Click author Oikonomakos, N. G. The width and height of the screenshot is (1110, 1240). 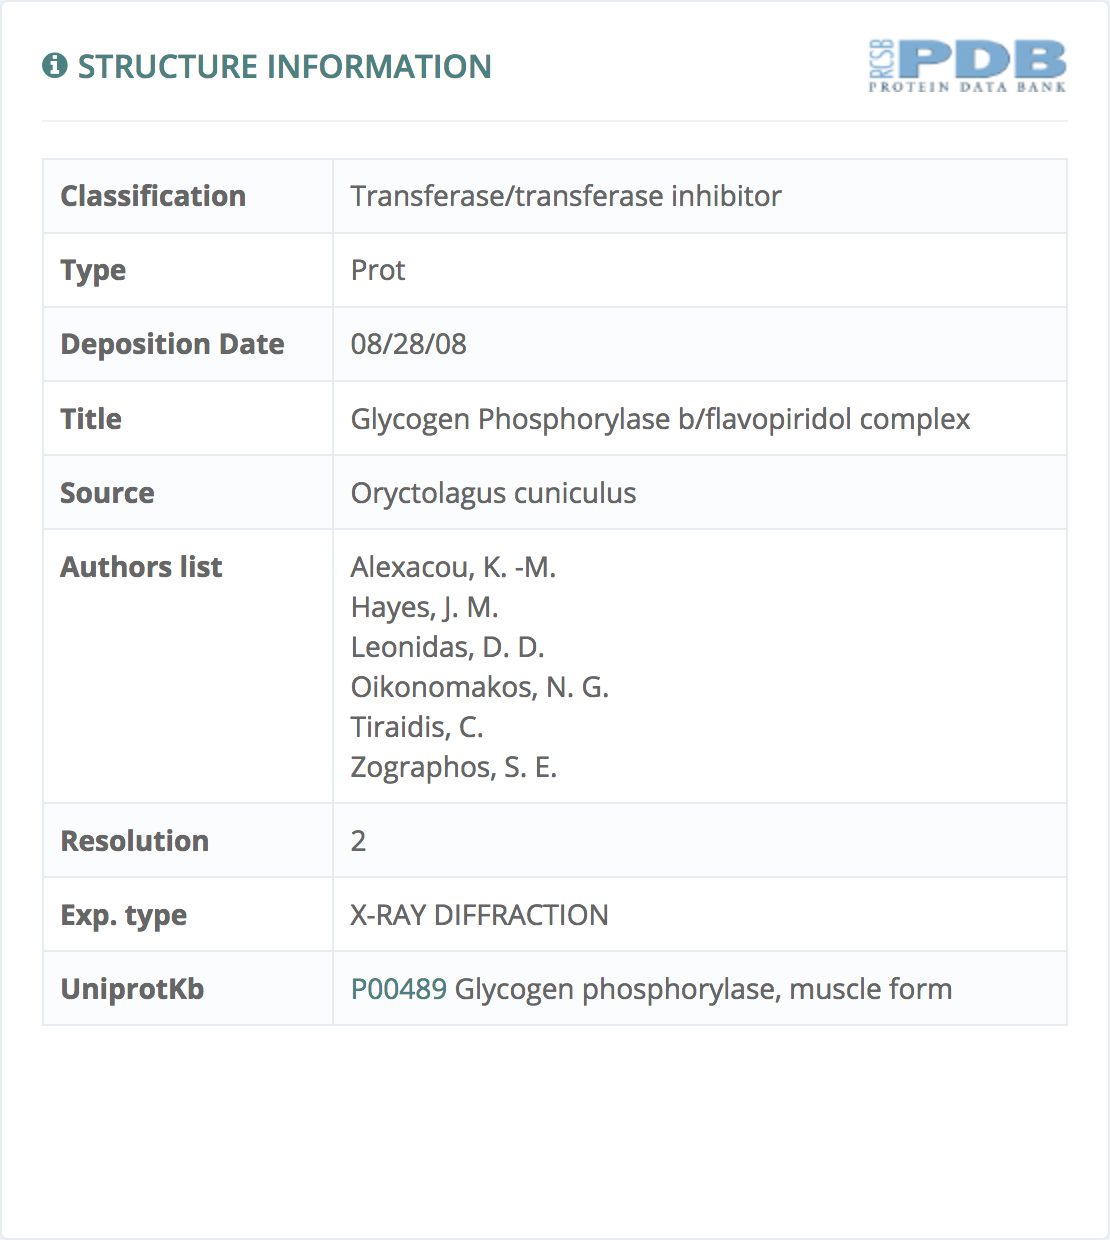coord(480,687)
